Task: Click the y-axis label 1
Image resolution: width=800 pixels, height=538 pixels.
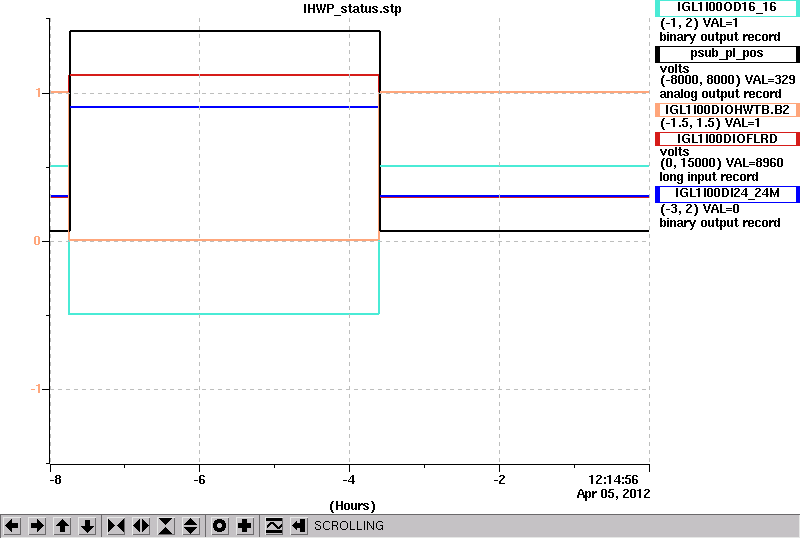Action: click(x=38, y=93)
